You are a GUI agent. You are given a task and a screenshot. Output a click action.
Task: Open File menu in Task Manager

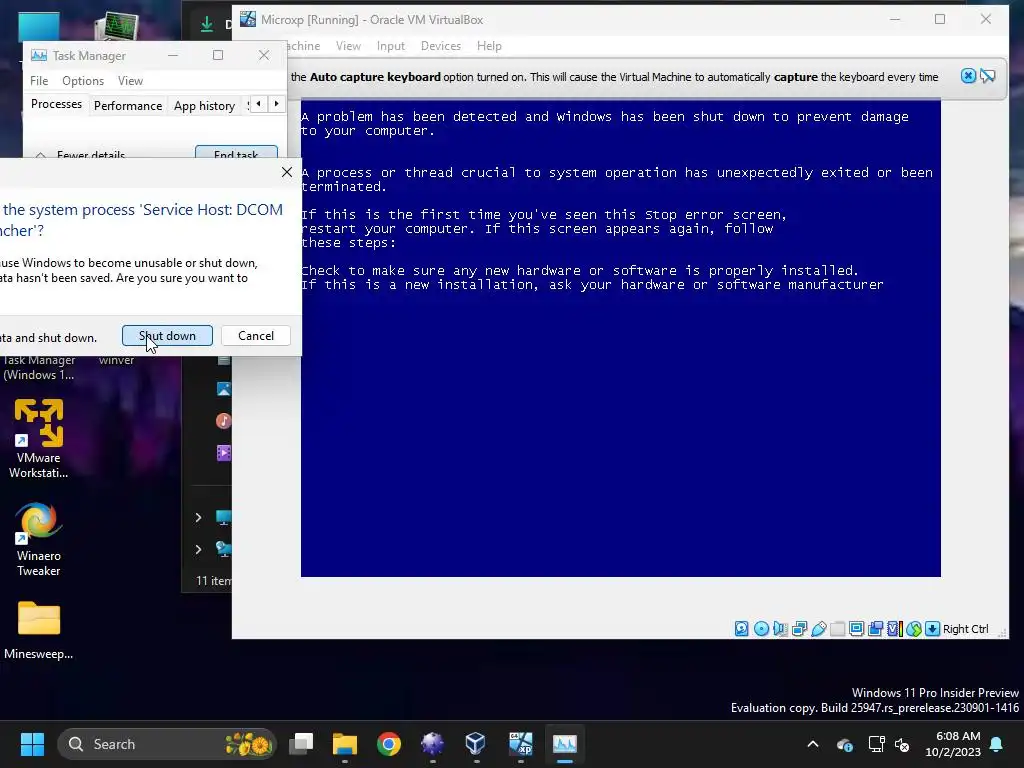tap(39, 81)
